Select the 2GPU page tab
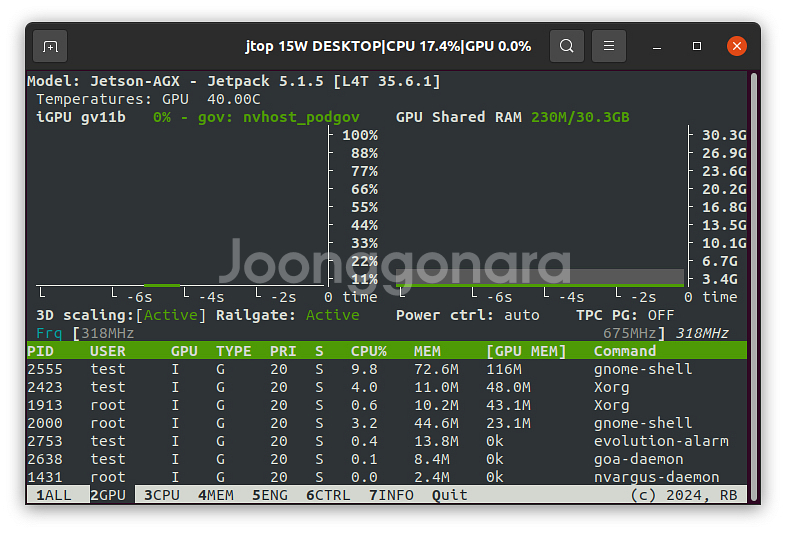786x533 pixels. click(x=108, y=495)
